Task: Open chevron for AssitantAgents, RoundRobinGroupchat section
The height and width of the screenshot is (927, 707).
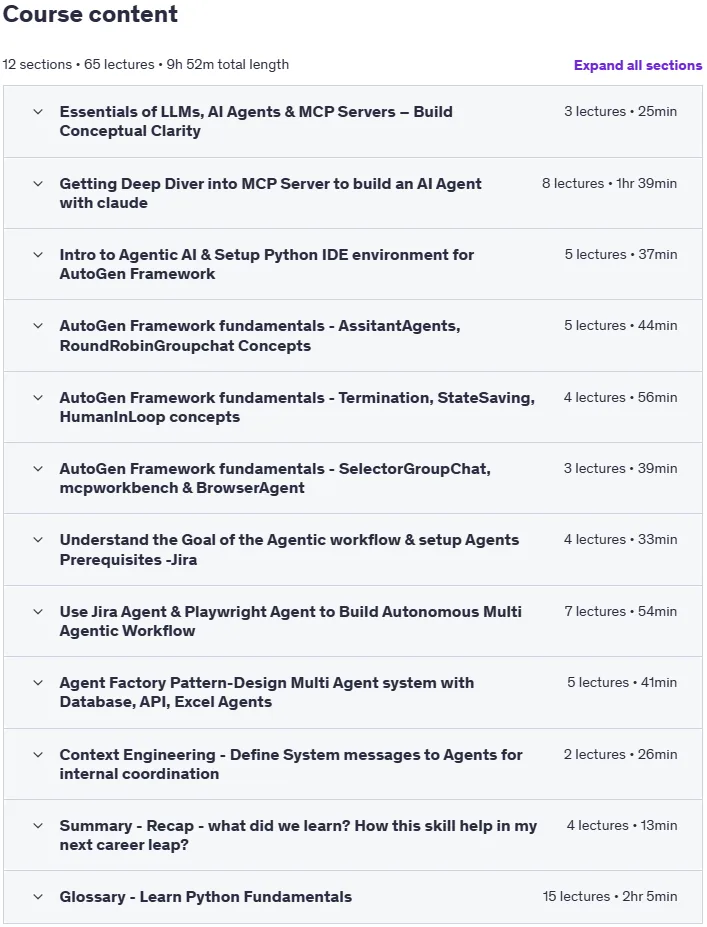Action: click(x=38, y=326)
